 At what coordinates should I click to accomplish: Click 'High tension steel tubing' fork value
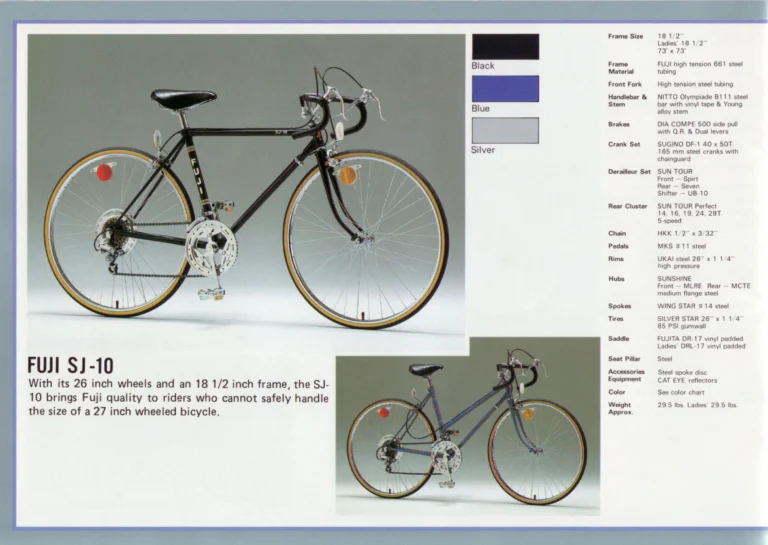[x=695, y=84]
